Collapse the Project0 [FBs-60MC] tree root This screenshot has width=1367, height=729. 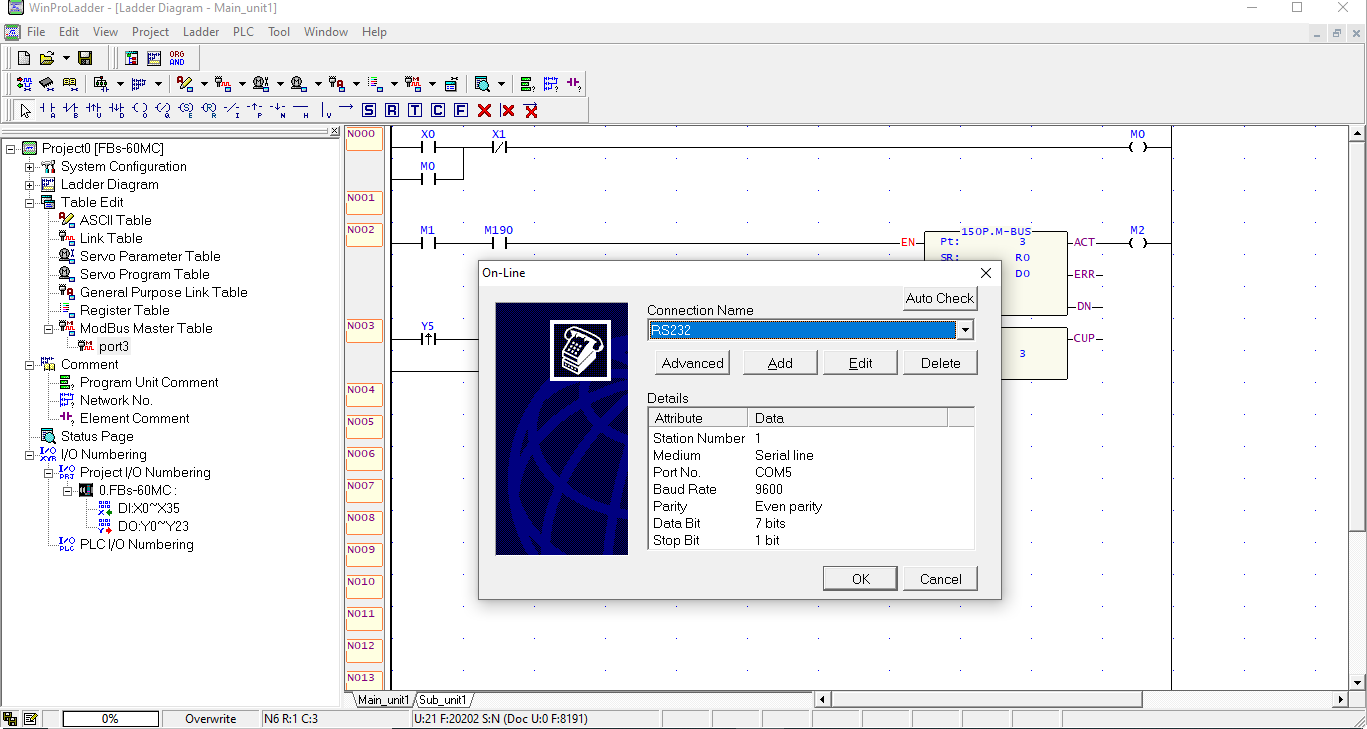click(x=11, y=148)
